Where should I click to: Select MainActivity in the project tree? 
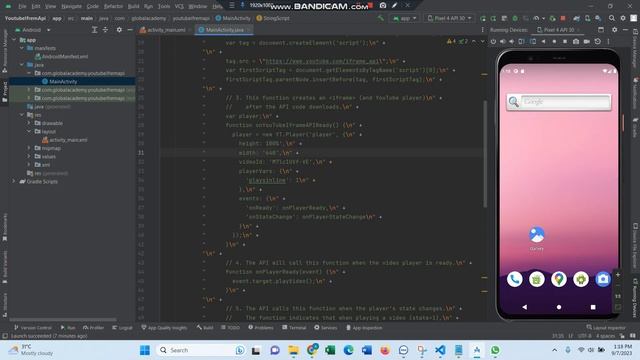[59, 82]
